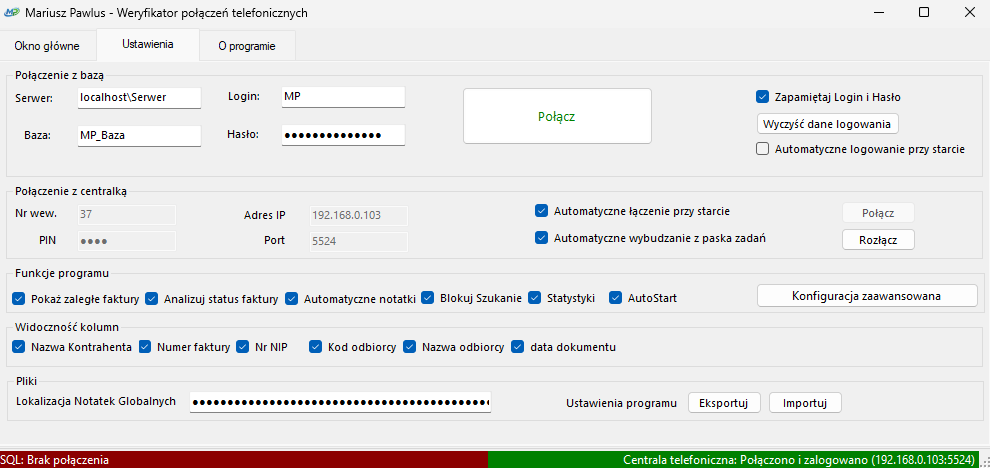The width and height of the screenshot is (990, 468).
Task: Click the Importuj settings button
Action: [x=805, y=402]
